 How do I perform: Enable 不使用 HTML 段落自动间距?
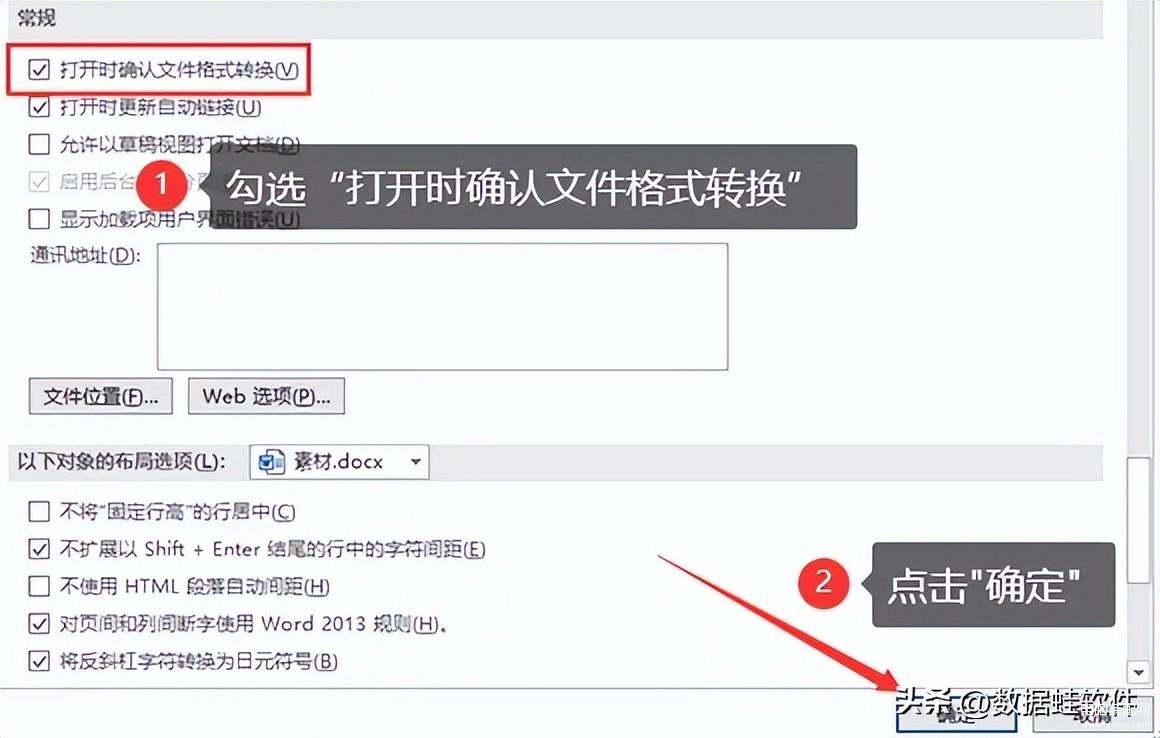[38, 586]
